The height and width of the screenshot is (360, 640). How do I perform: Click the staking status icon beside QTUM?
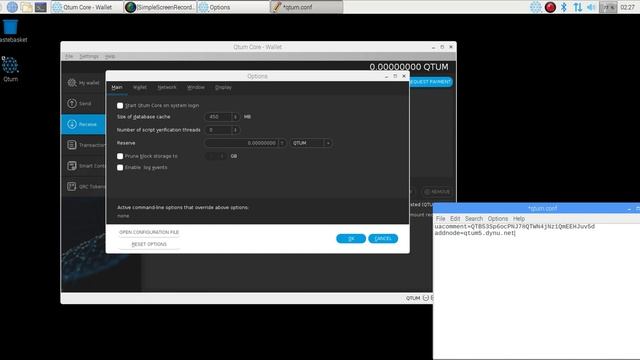point(426,298)
